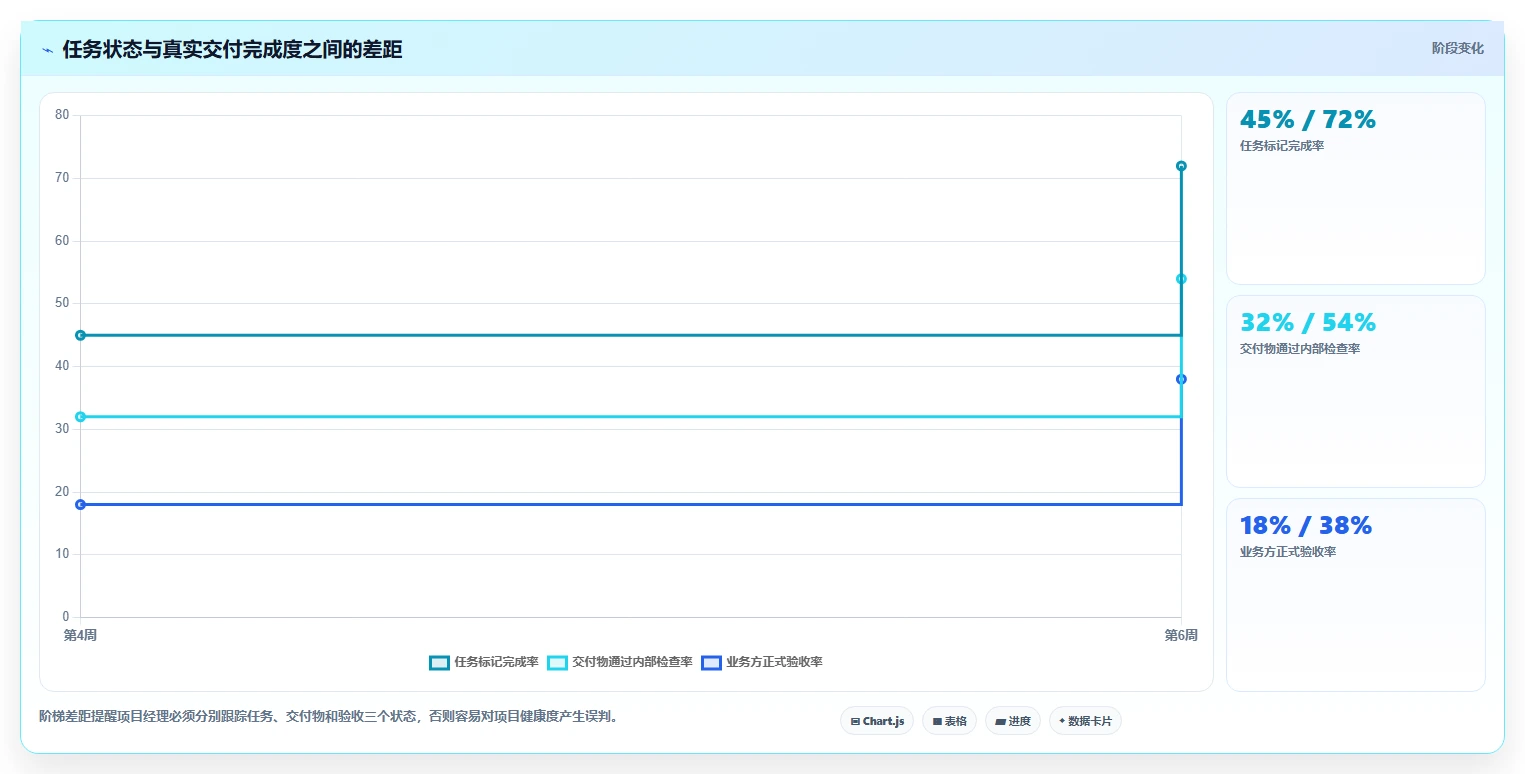Viewport: 1525px width, 774px height.
Task: Click the 数据卡片 sparkle icon
Action: click(1062, 721)
